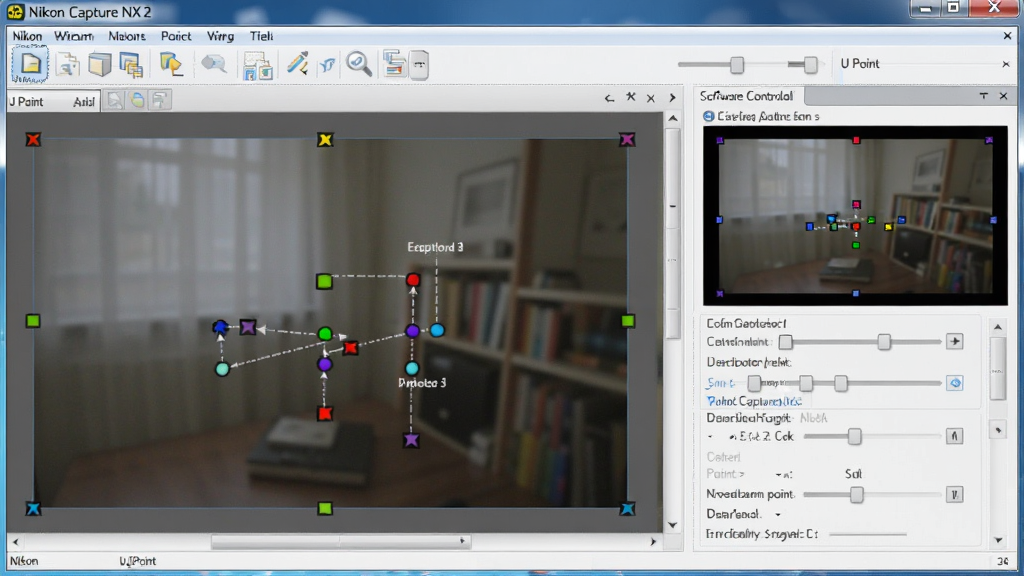The height and width of the screenshot is (576, 1024).
Task: Open the Wiram menu
Action: (73, 36)
